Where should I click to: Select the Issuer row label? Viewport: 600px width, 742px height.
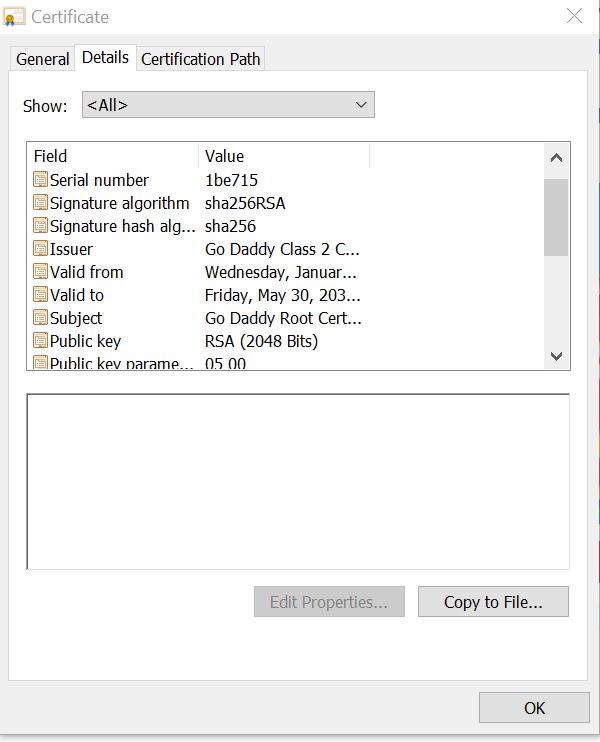tap(71, 249)
